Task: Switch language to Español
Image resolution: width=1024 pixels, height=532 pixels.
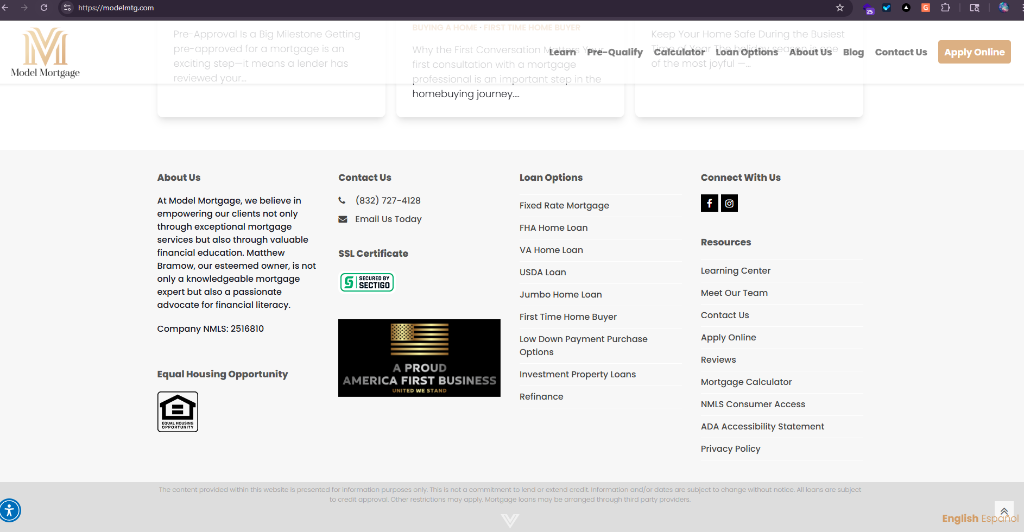Action: coord(1000,518)
